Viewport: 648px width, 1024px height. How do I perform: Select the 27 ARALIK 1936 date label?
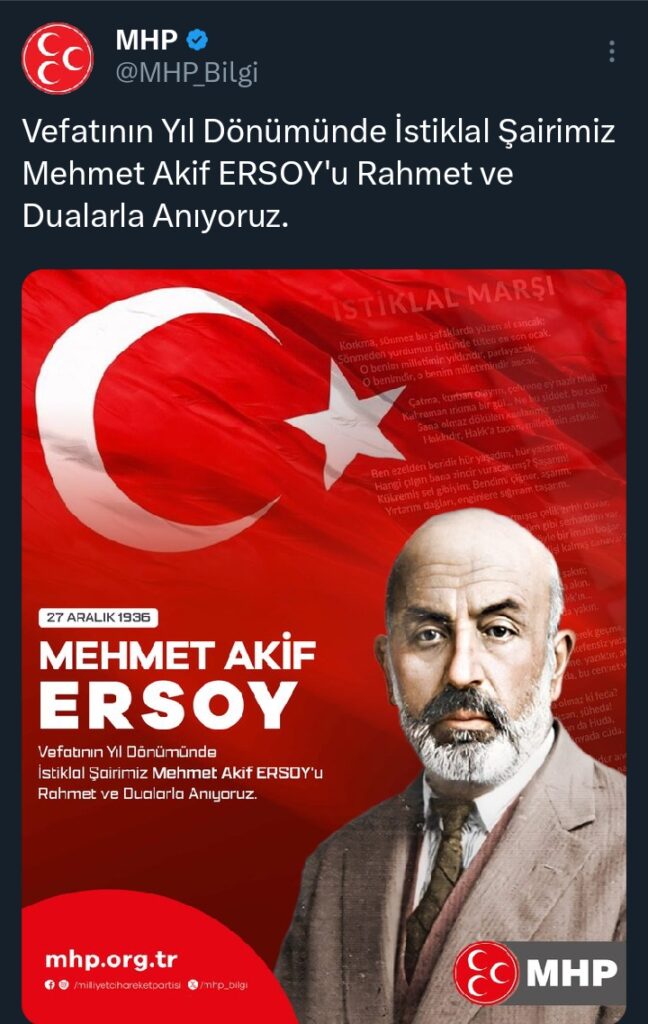click(x=98, y=617)
